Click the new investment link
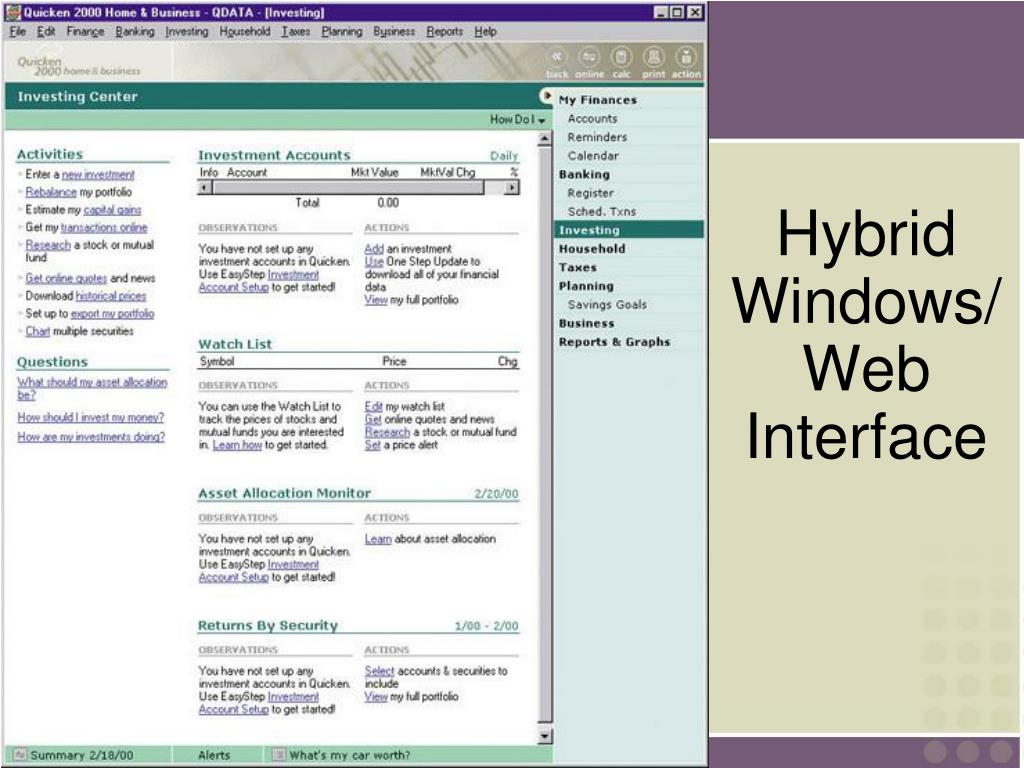1024x768 pixels. pyautogui.click(x=98, y=175)
